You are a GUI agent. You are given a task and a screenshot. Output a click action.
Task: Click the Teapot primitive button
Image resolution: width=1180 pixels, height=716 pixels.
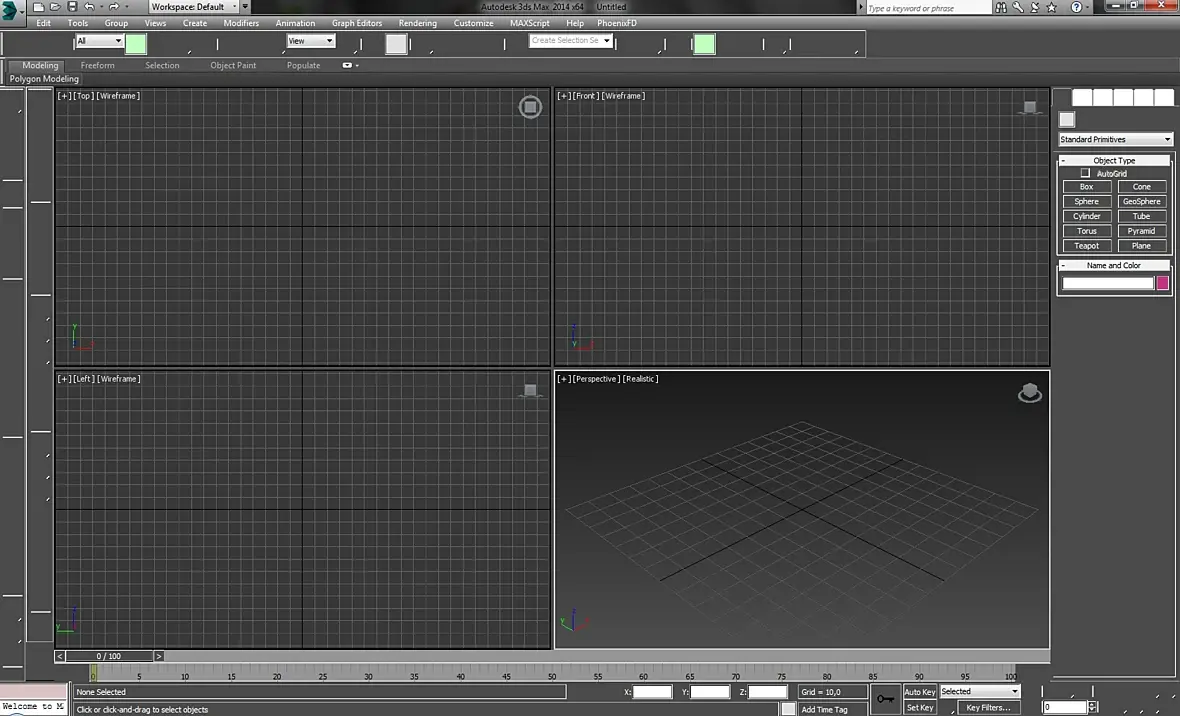pos(1087,246)
